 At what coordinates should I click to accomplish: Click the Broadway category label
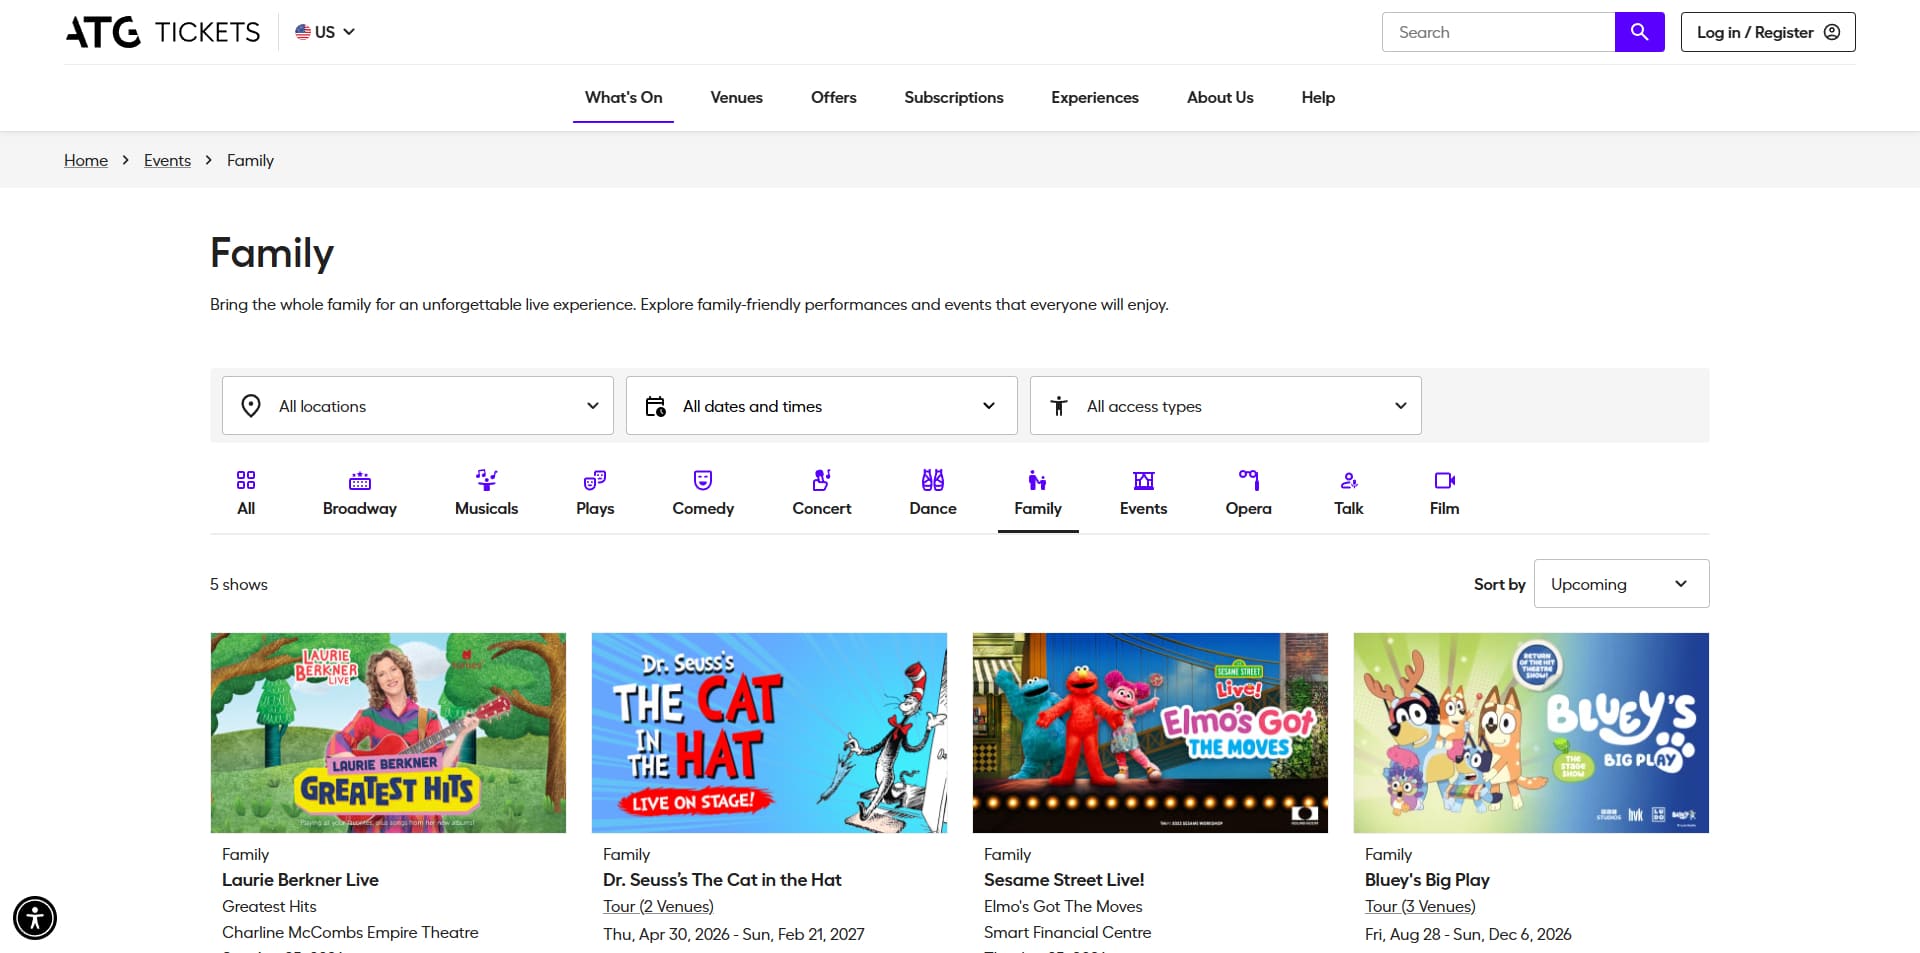(x=360, y=508)
